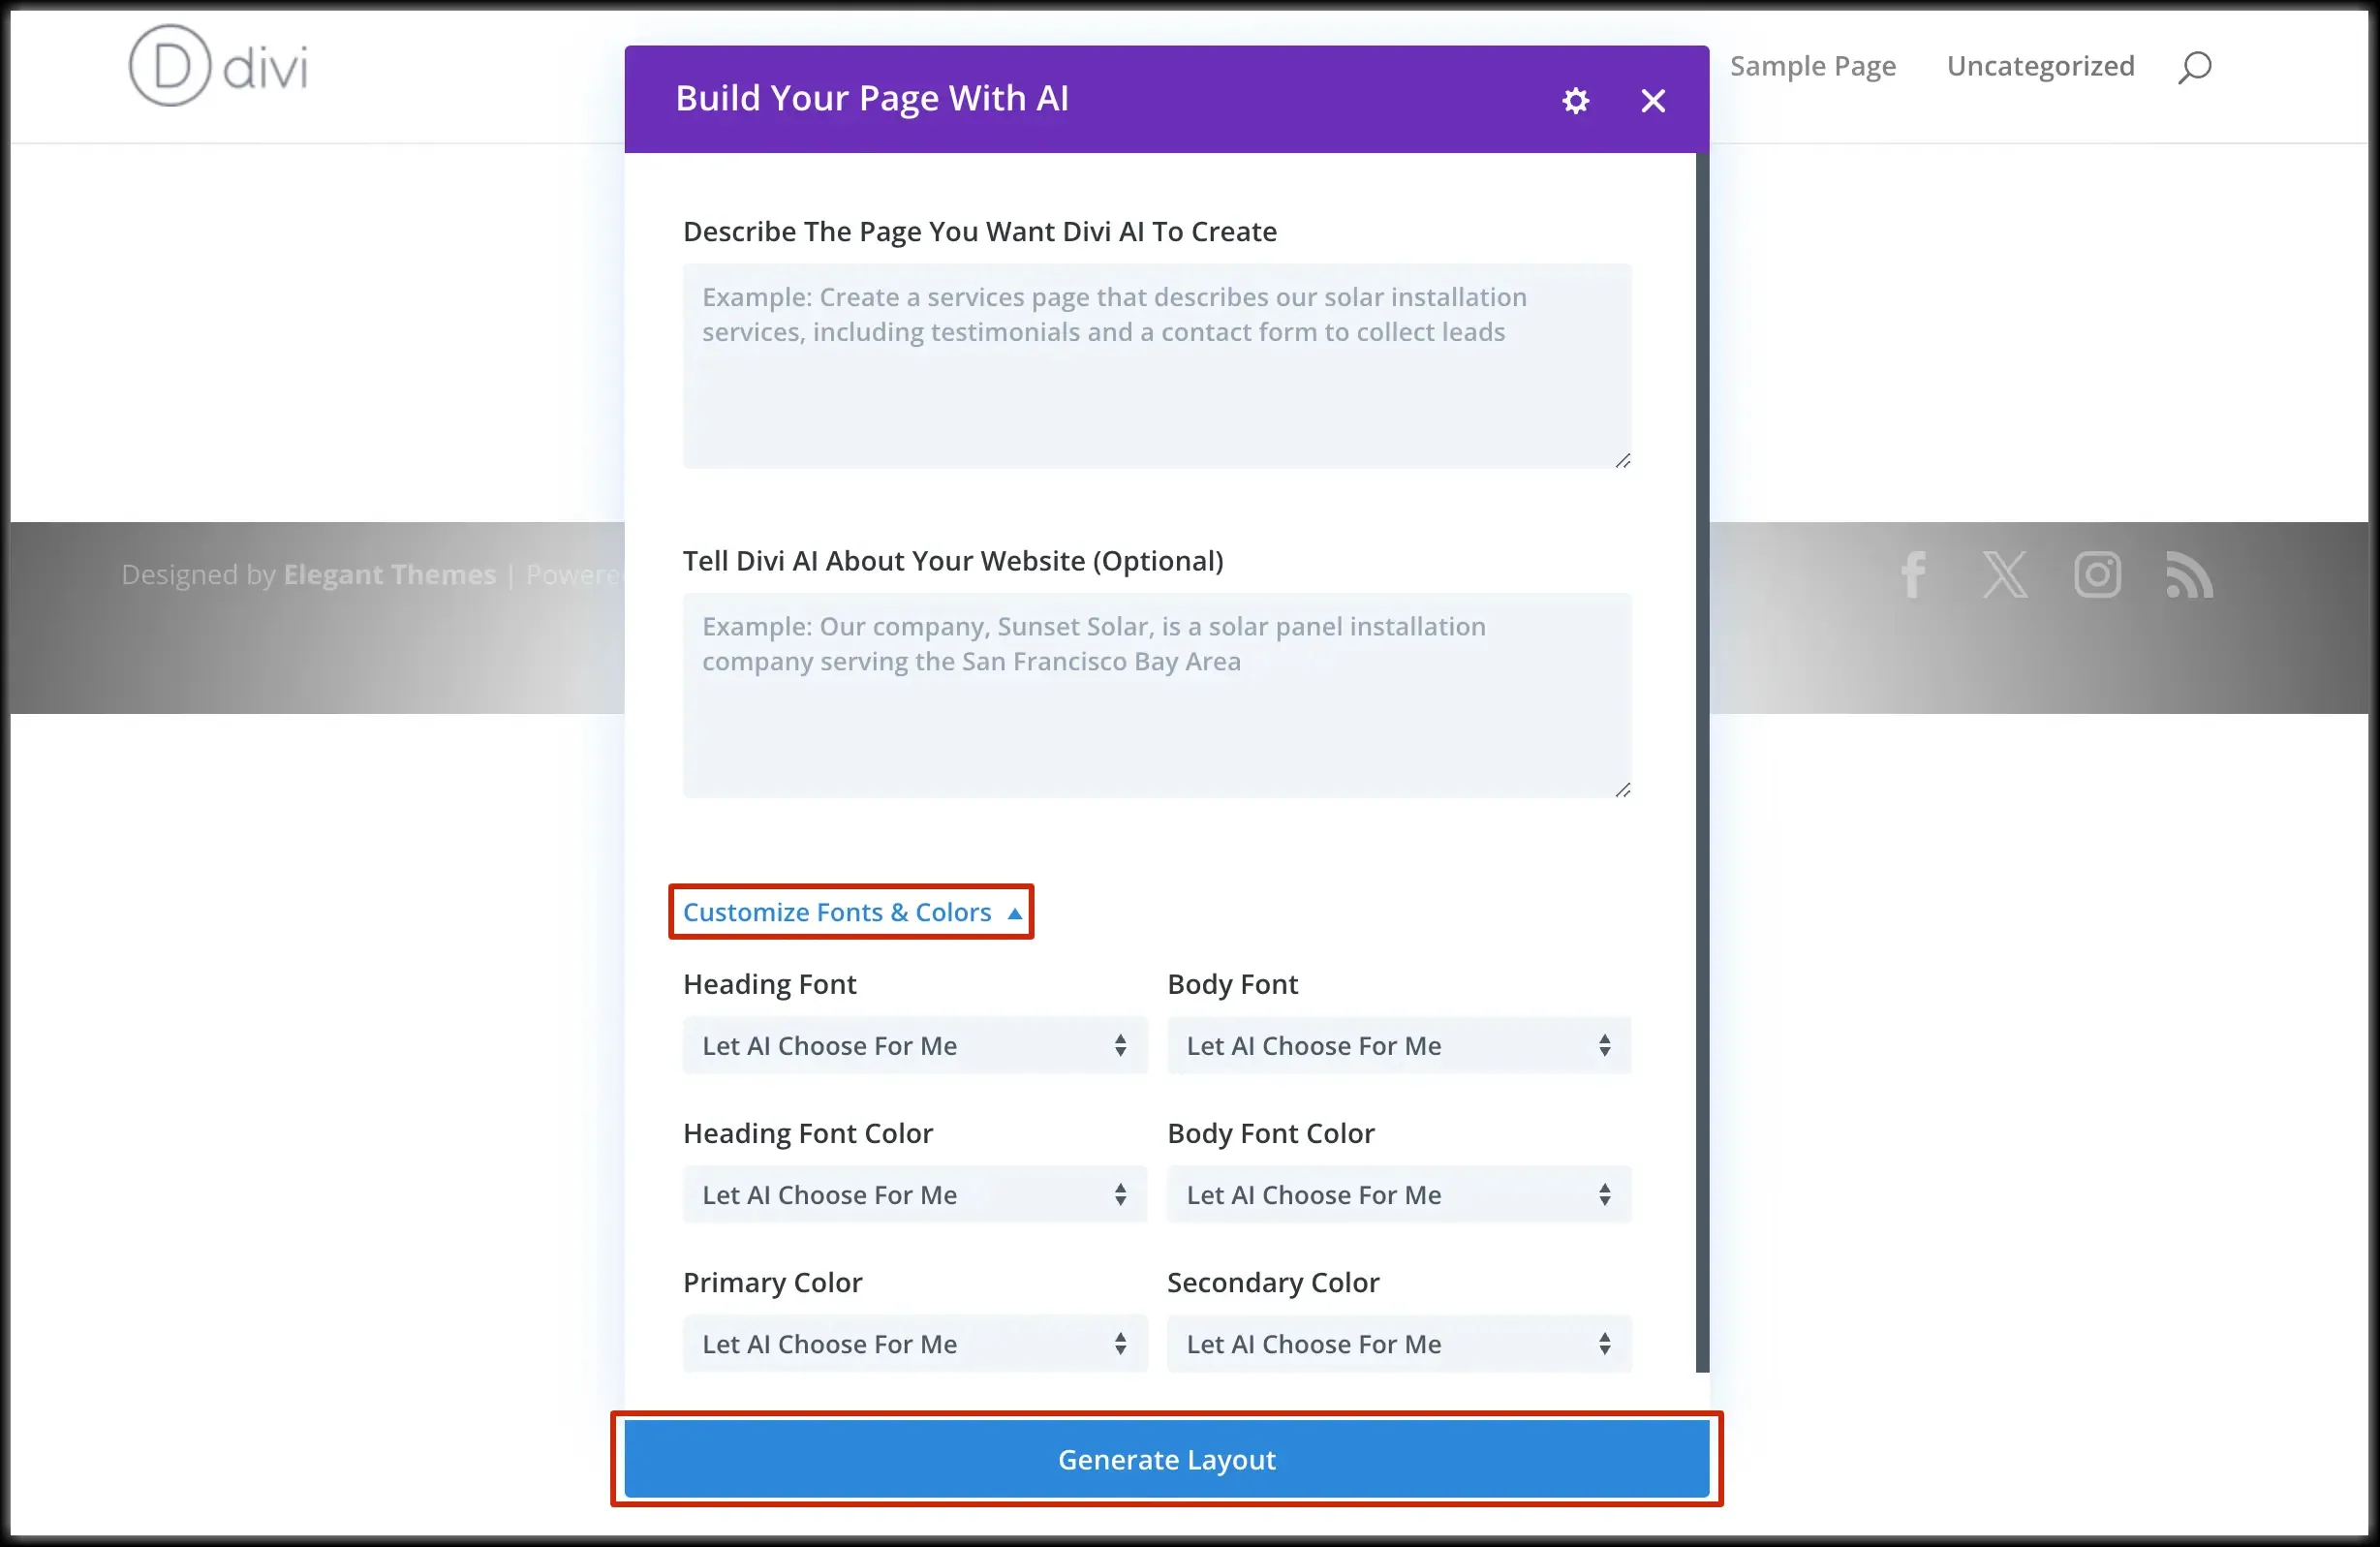Open the Primary Color dropdown
This screenshot has height=1547, width=2380.
(x=915, y=1343)
